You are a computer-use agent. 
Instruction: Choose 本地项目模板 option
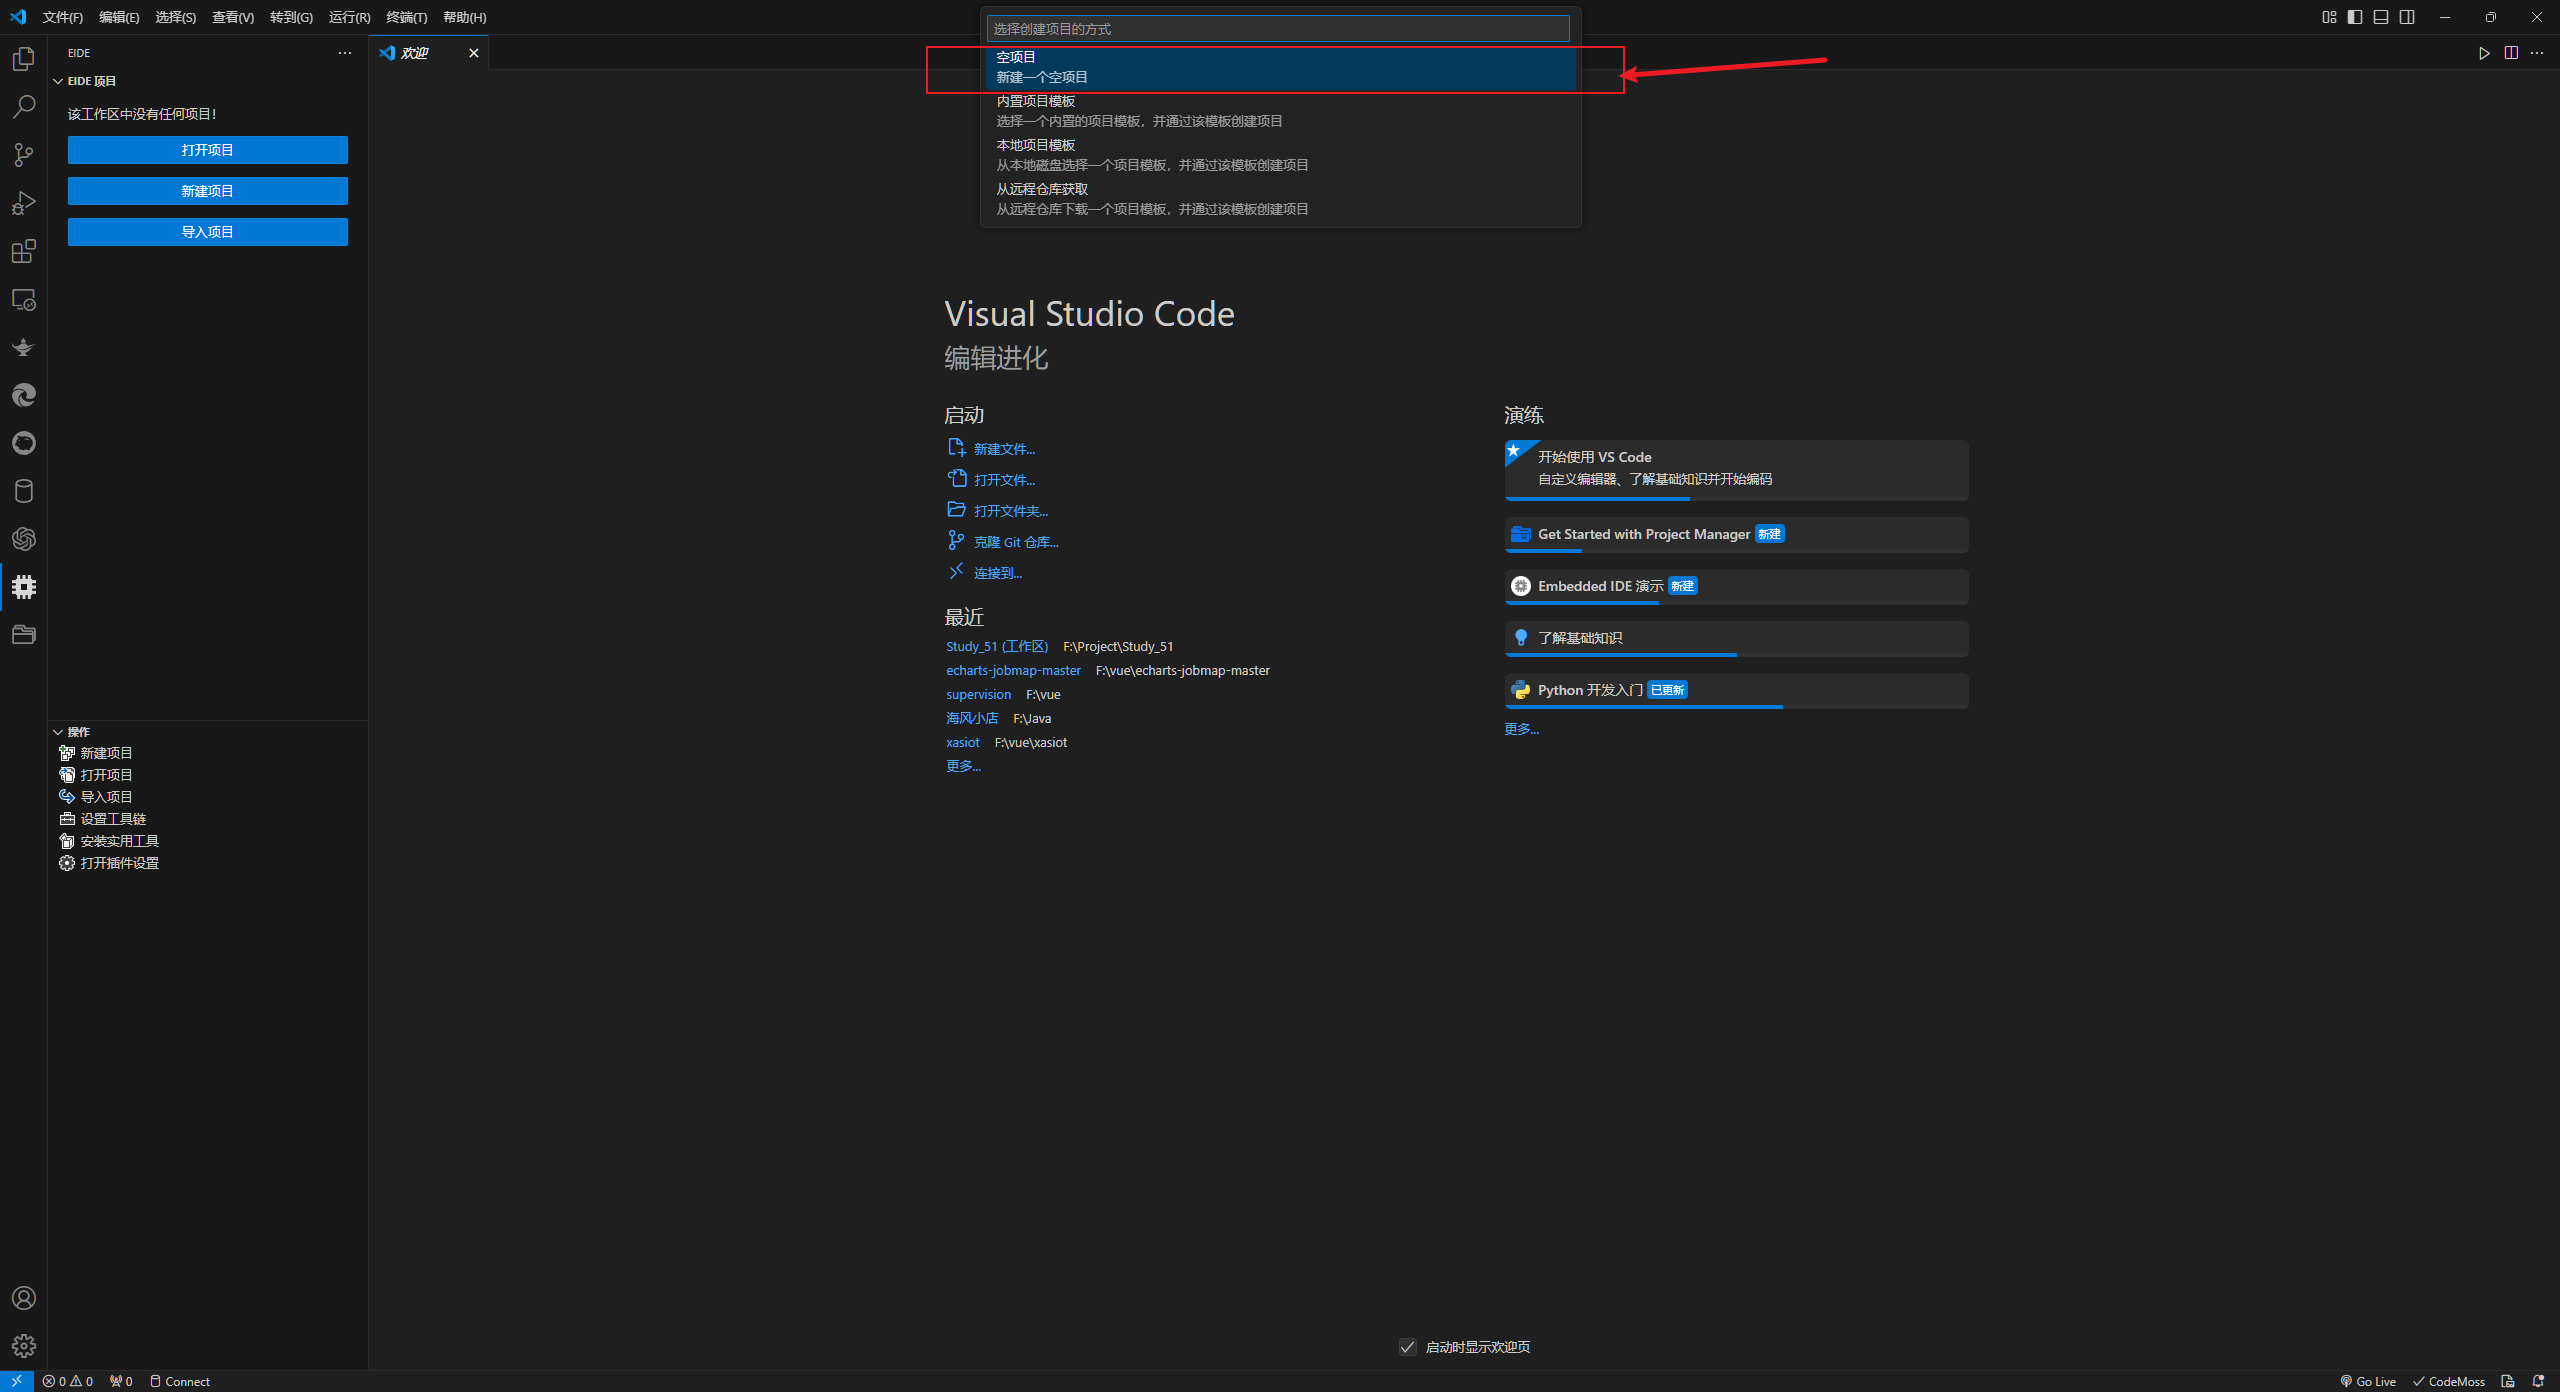[1280, 155]
